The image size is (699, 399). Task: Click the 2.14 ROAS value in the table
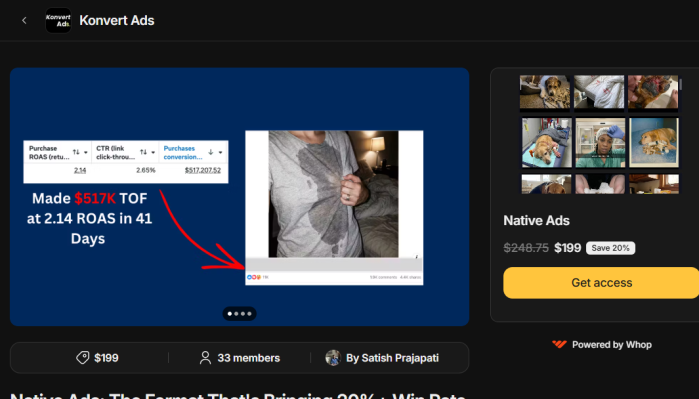[x=80, y=170]
